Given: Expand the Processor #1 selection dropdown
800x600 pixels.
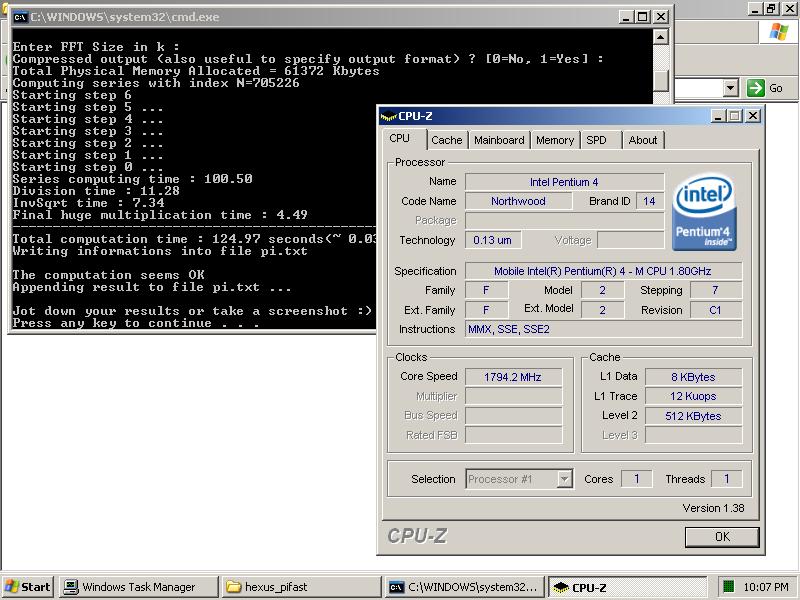Looking at the screenshot, I should click(564, 479).
